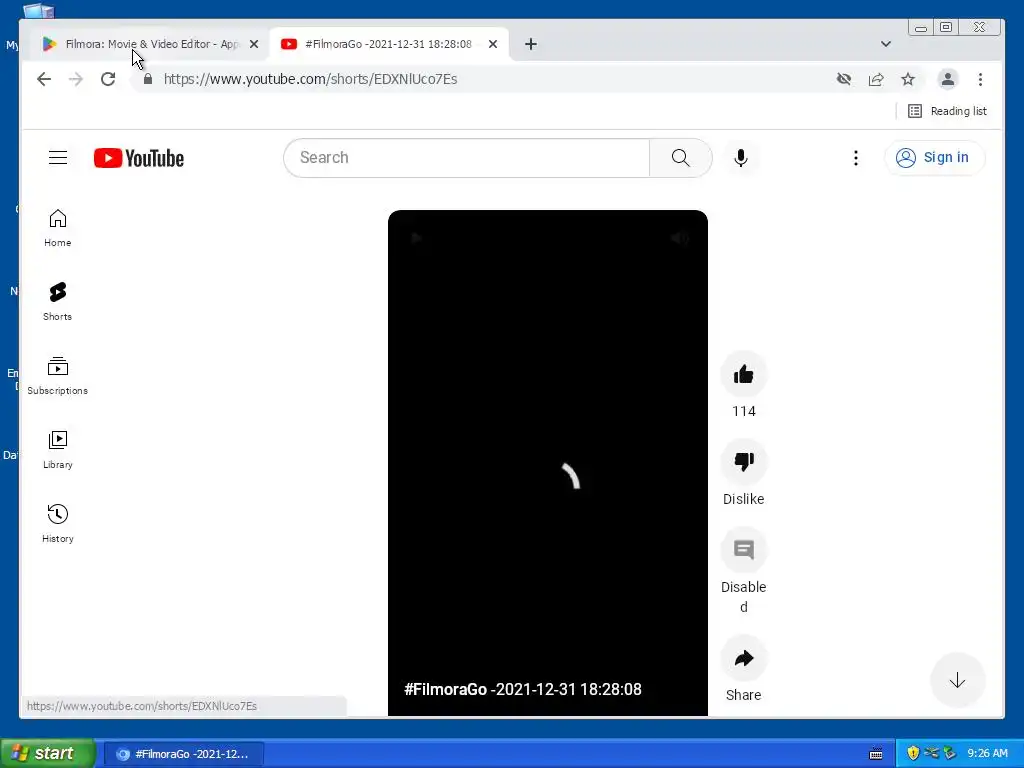
Task: Click the #FilmoraGo video title
Action: 522,689
